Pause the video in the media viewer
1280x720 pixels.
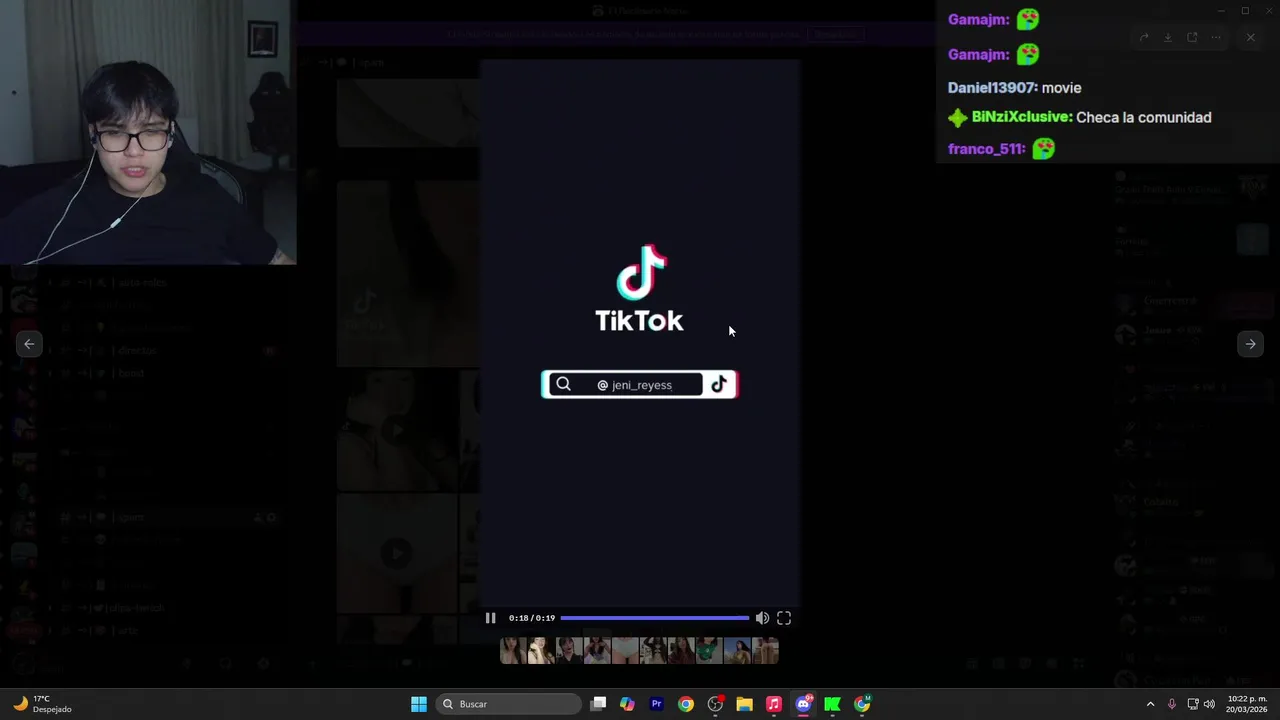pyautogui.click(x=490, y=618)
